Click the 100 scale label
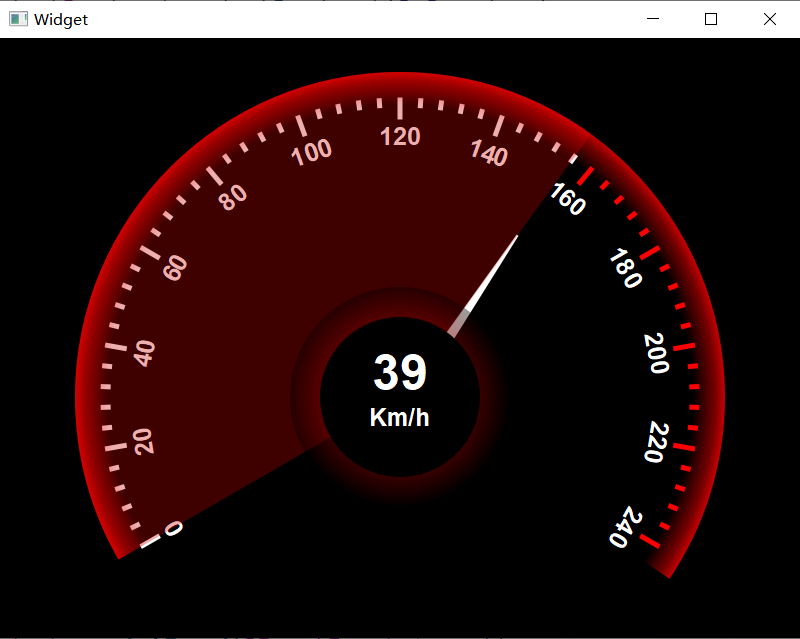 (311, 152)
